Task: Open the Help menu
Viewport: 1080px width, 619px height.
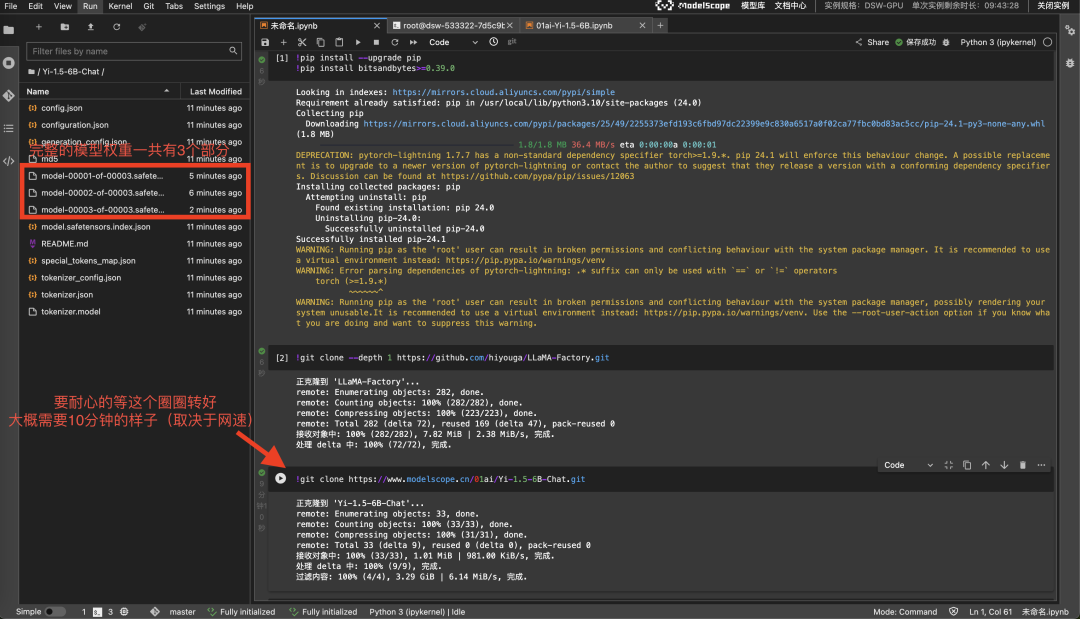Action: point(245,6)
